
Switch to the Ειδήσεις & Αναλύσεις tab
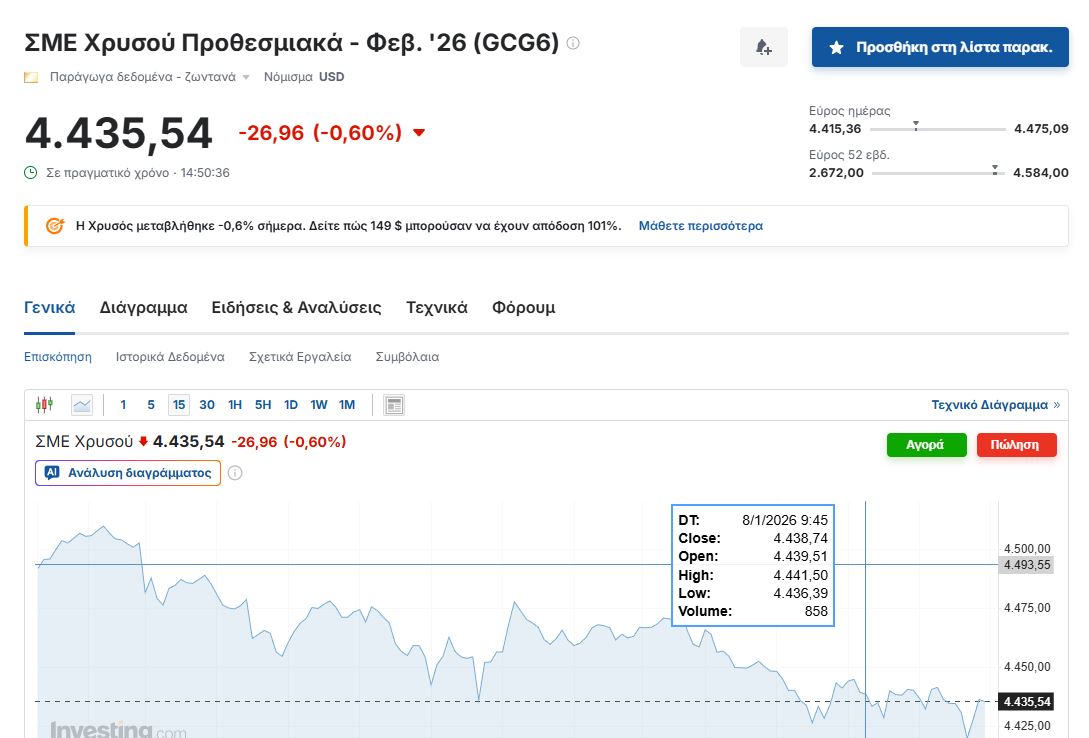point(296,308)
